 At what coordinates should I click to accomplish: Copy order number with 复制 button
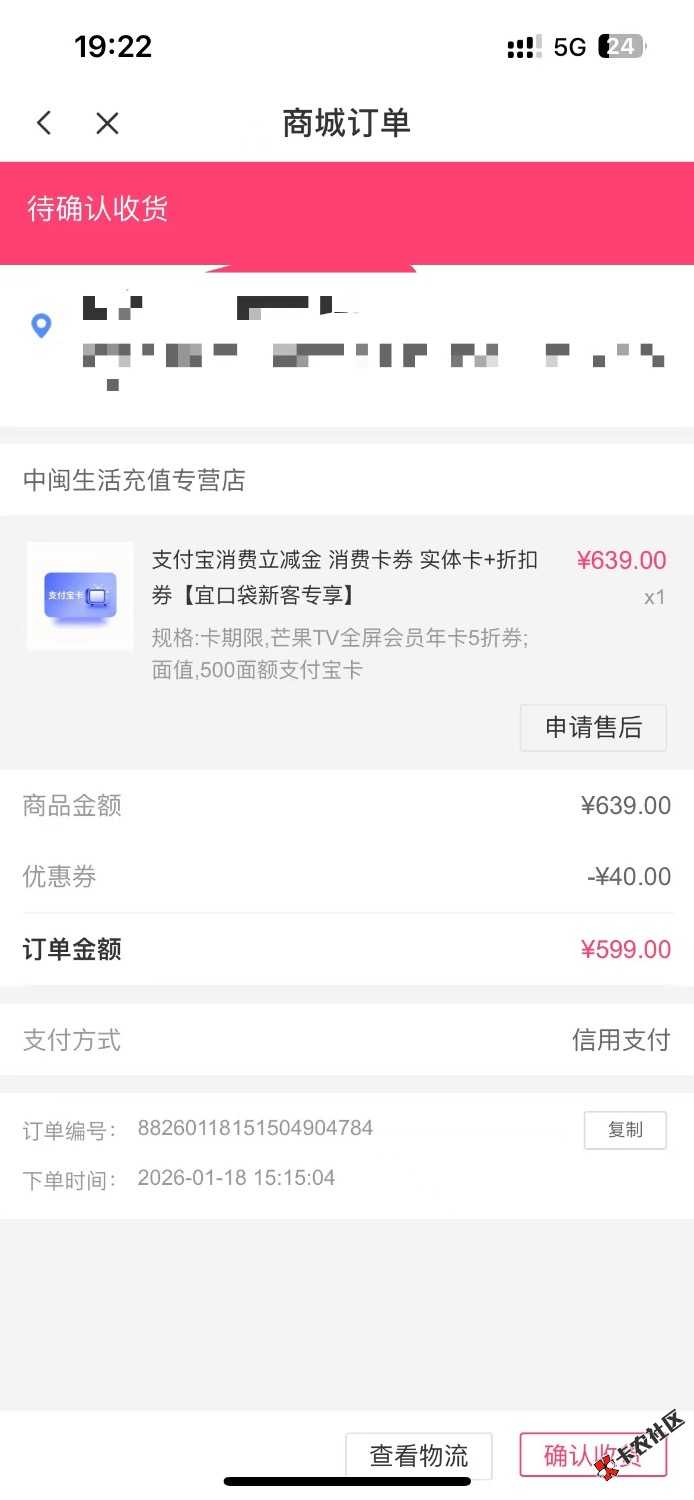[625, 1130]
